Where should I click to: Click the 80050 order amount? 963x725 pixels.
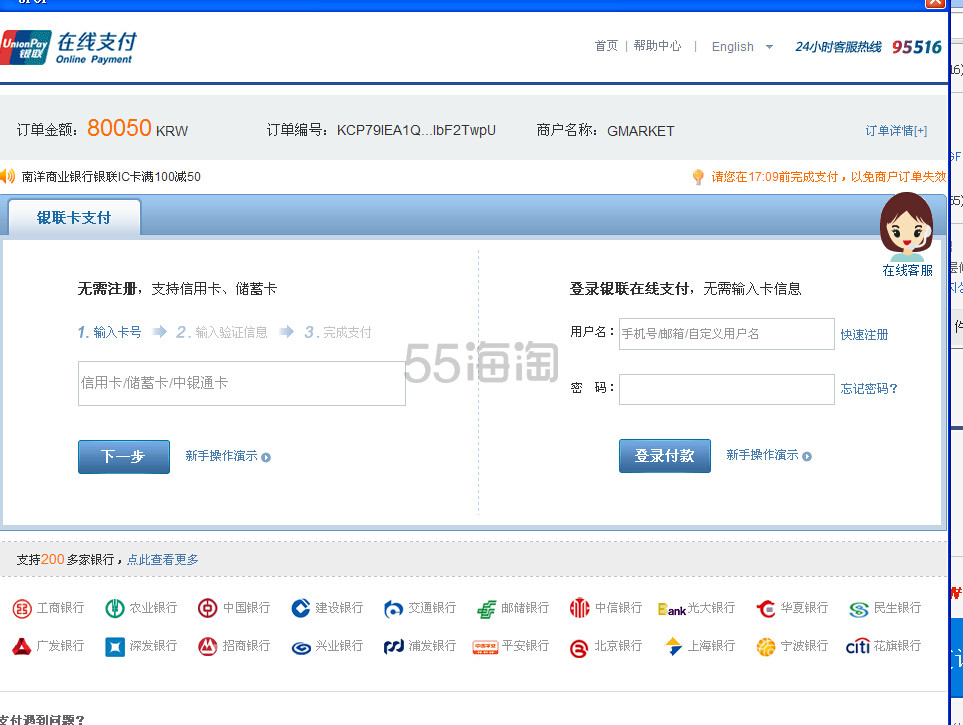point(119,128)
